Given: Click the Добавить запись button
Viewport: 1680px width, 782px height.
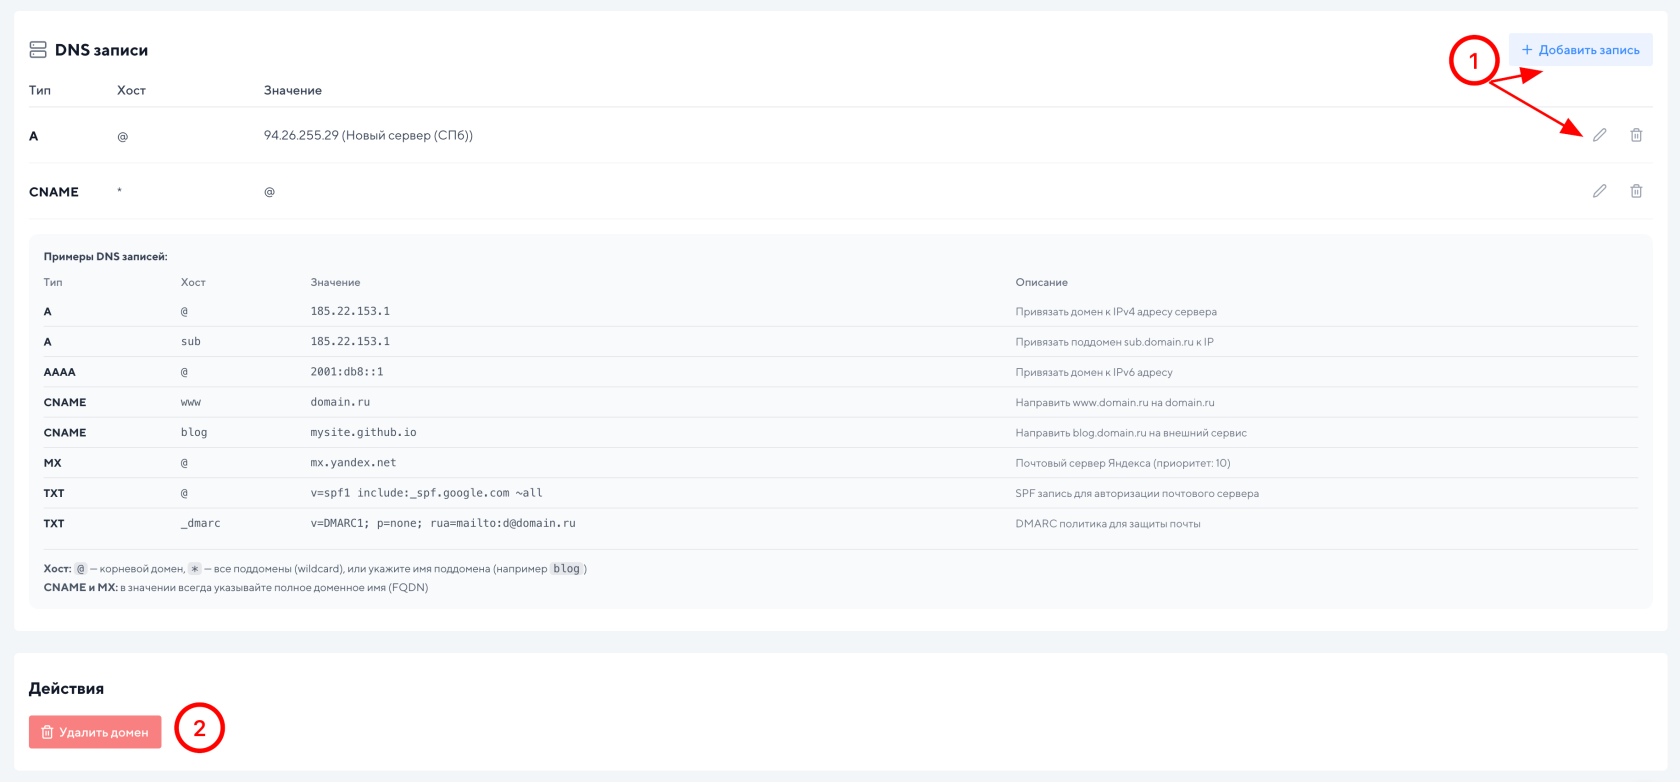Looking at the screenshot, I should [x=1580, y=49].
